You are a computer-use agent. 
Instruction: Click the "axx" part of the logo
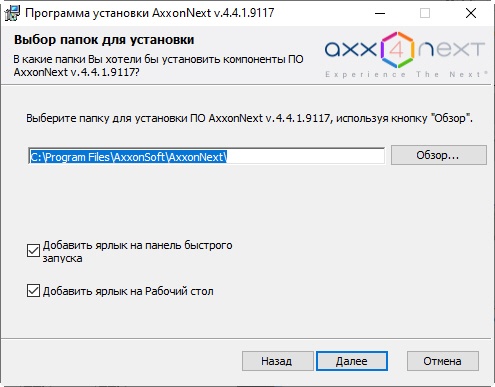pos(351,50)
